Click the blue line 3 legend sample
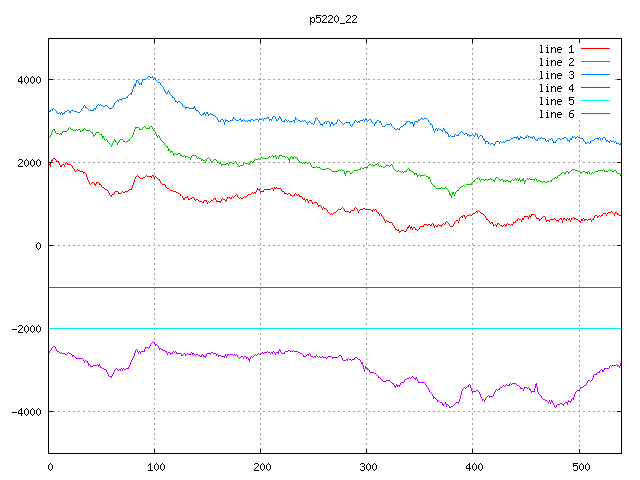 595,75
